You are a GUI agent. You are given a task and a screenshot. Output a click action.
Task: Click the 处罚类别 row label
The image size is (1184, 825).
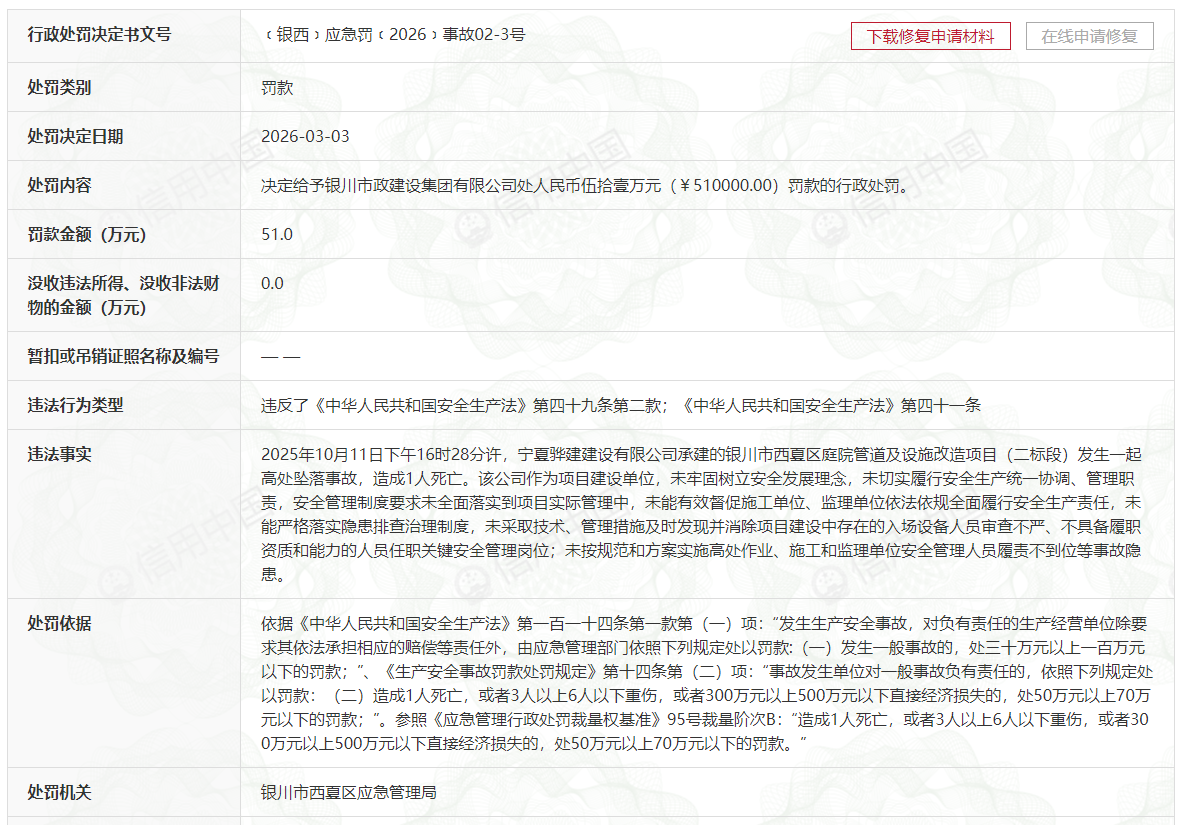click(x=59, y=88)
